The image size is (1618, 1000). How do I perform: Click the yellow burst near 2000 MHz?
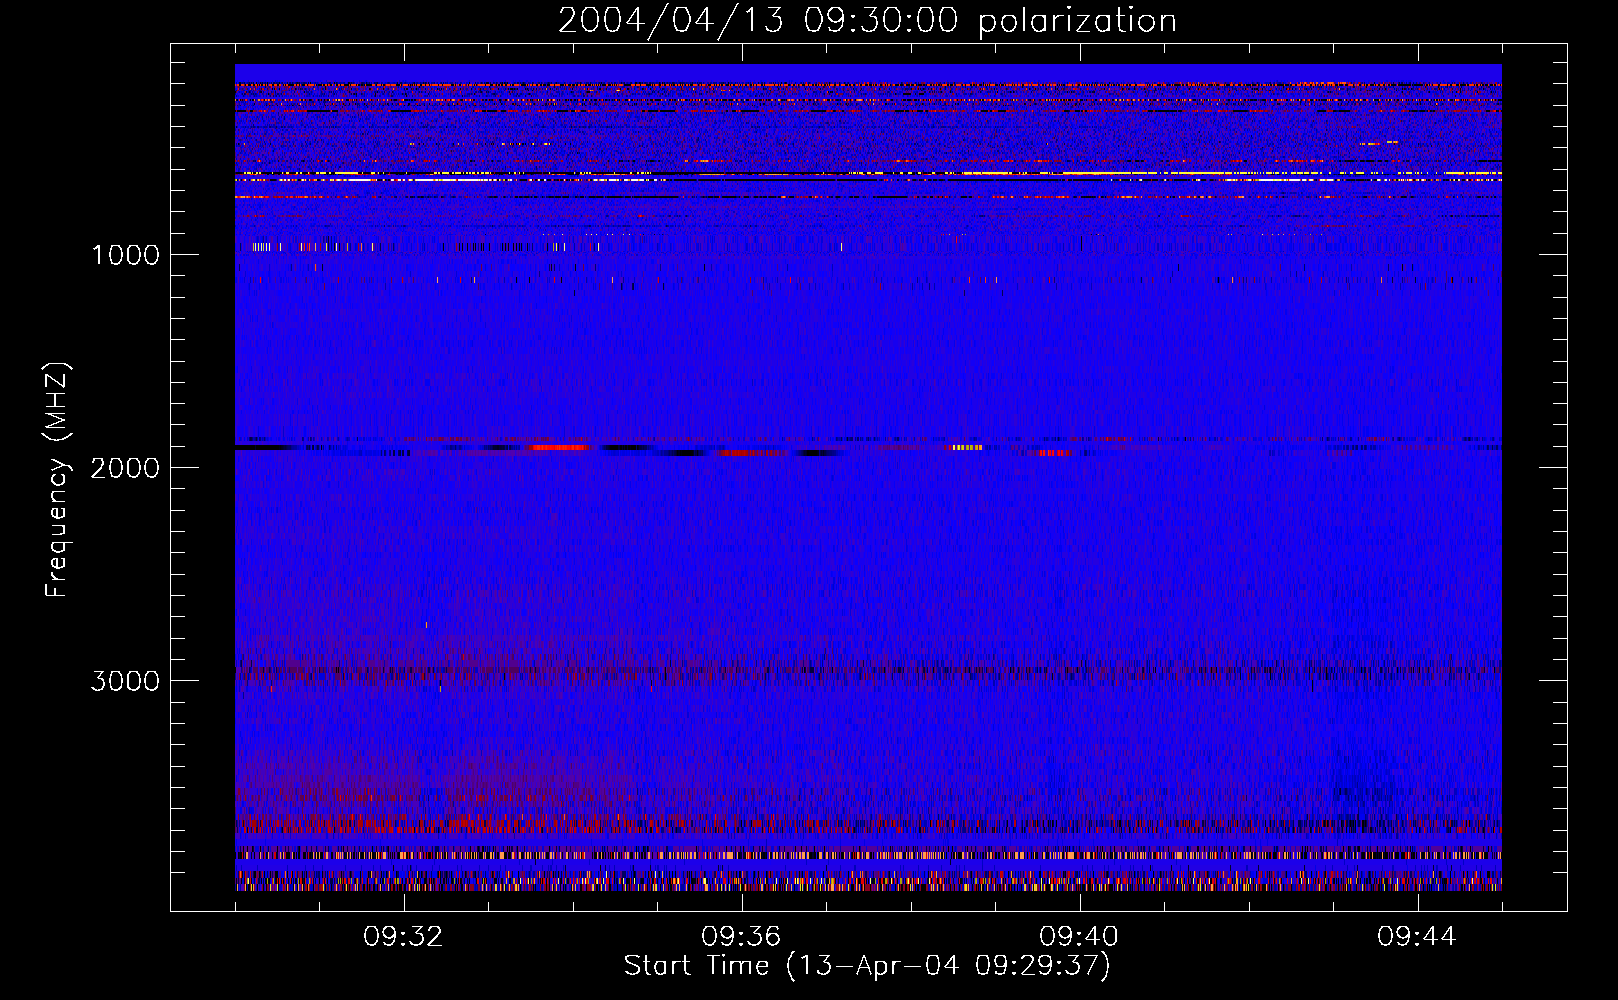click(967, 448)
